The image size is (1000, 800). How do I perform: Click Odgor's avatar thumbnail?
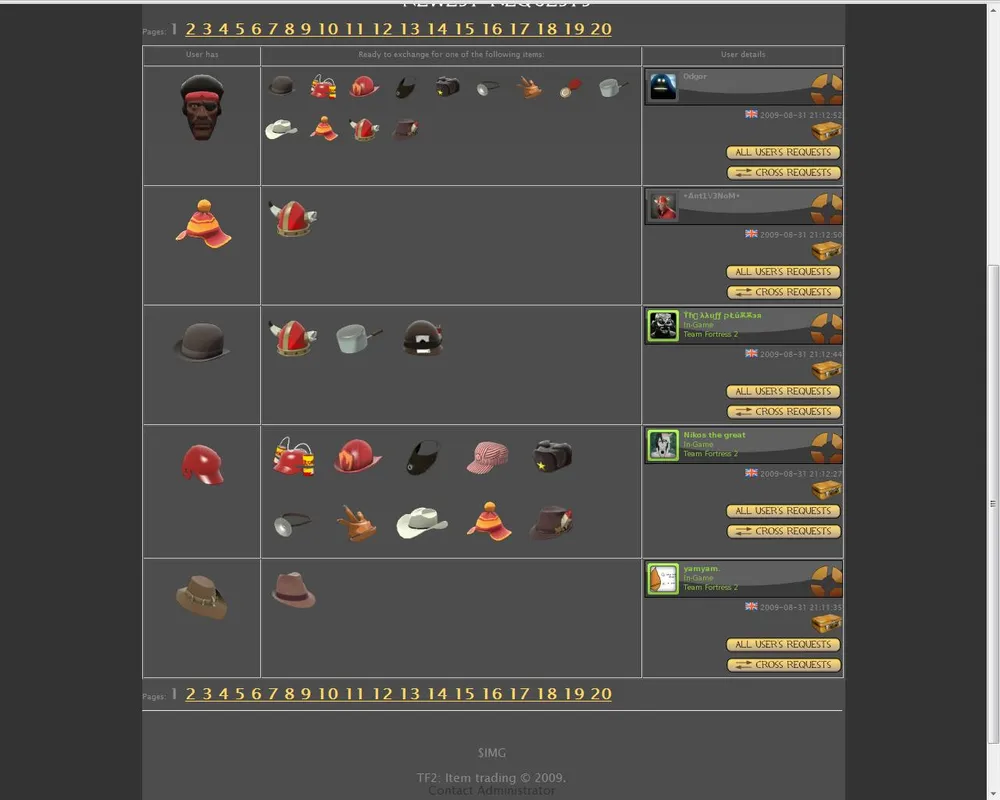663,86
